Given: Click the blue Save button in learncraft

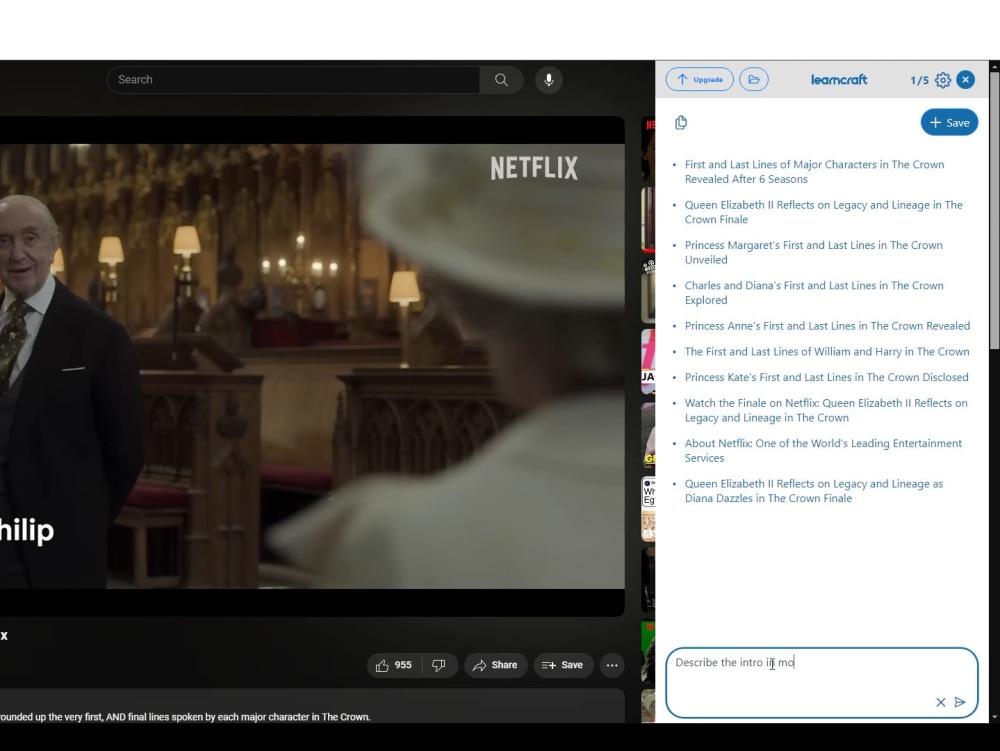Looking at the screenshot, I should point(949,122).
